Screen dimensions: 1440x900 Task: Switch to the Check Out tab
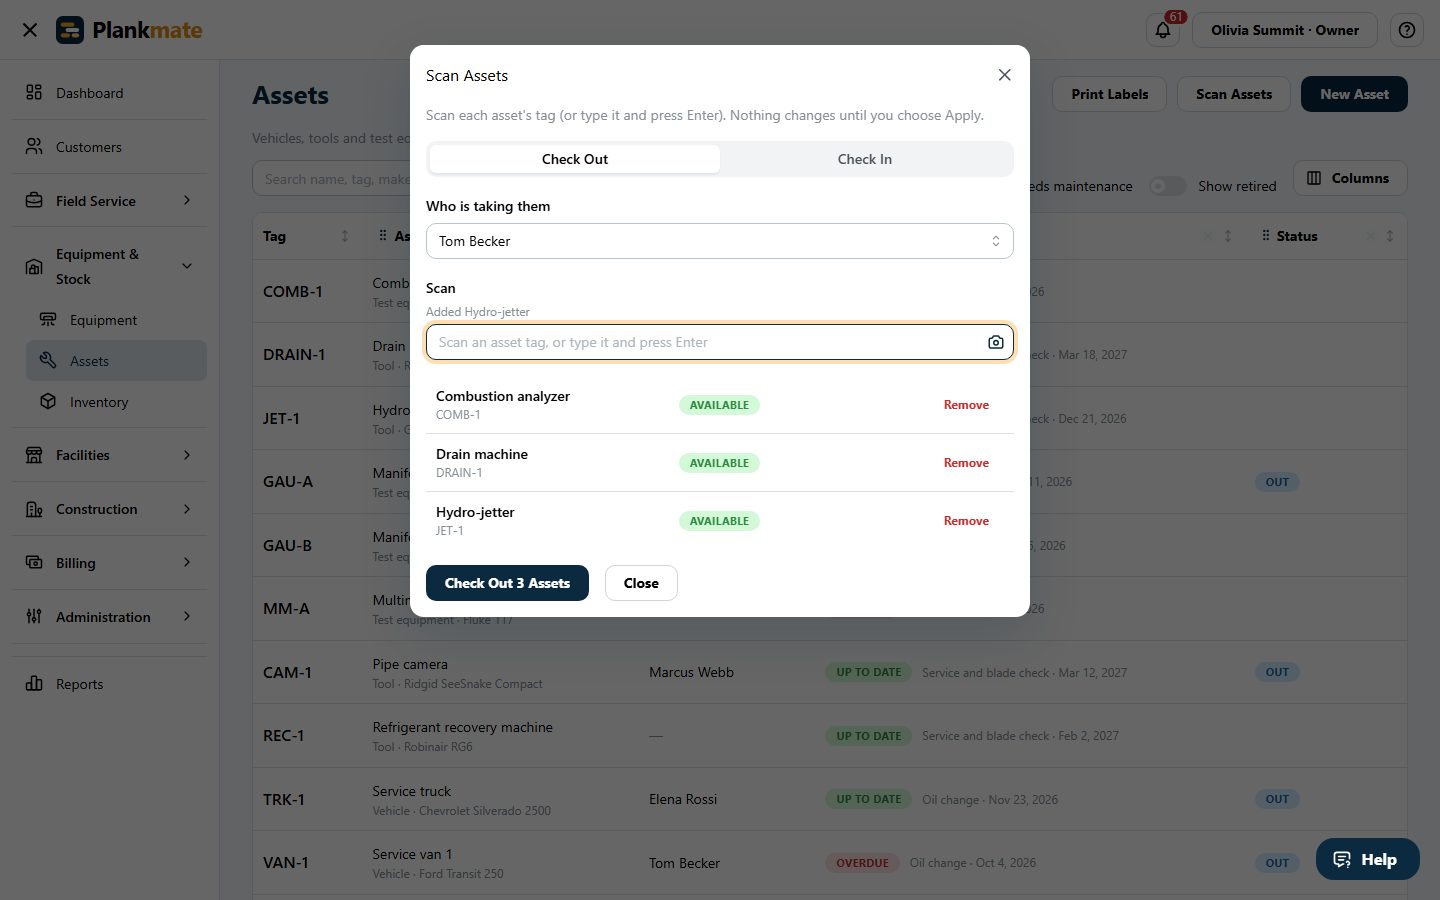click(x=575, y=159)
